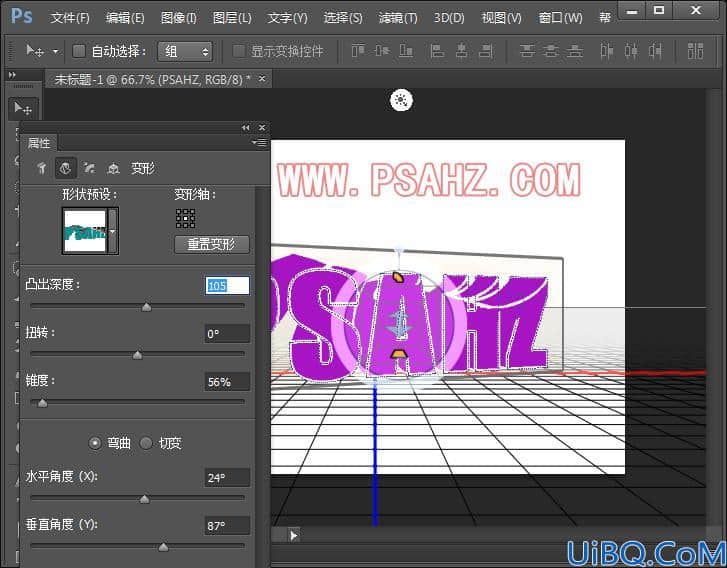Click the 扭转 slider handle
The height and width of the screenshot is (568, 727).
137,355
